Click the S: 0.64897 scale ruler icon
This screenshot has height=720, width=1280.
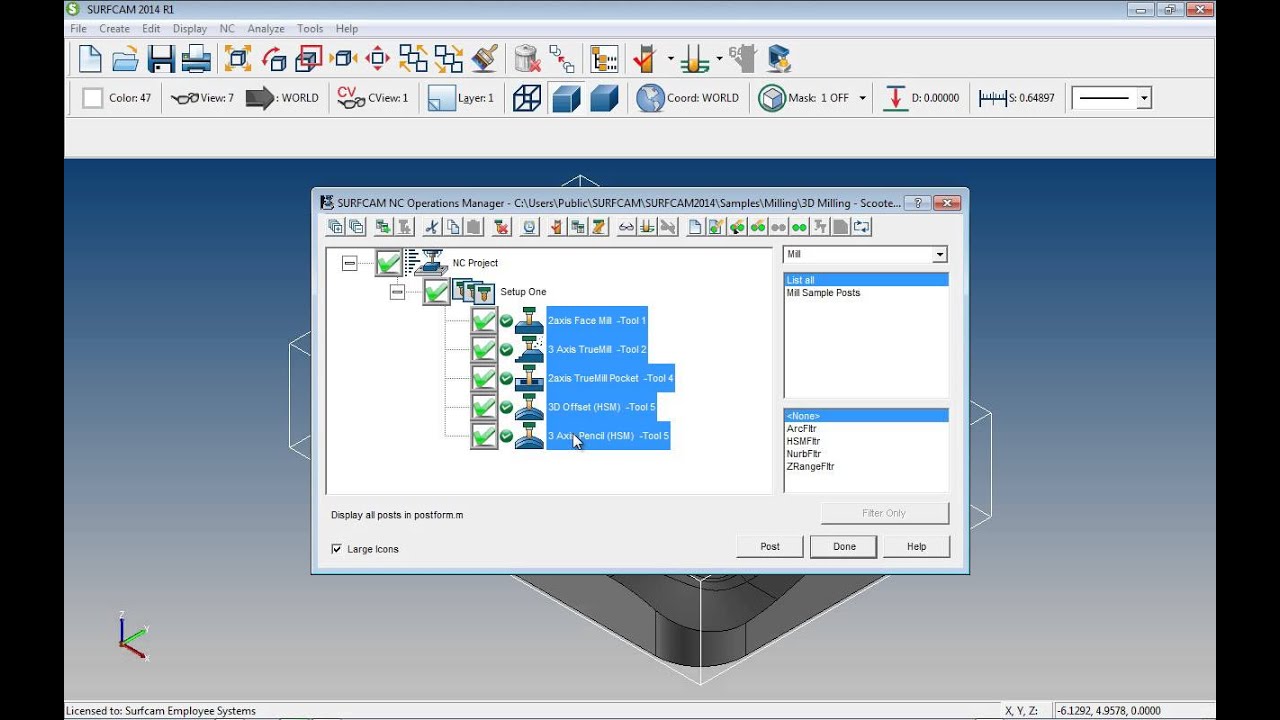[992, 98]
